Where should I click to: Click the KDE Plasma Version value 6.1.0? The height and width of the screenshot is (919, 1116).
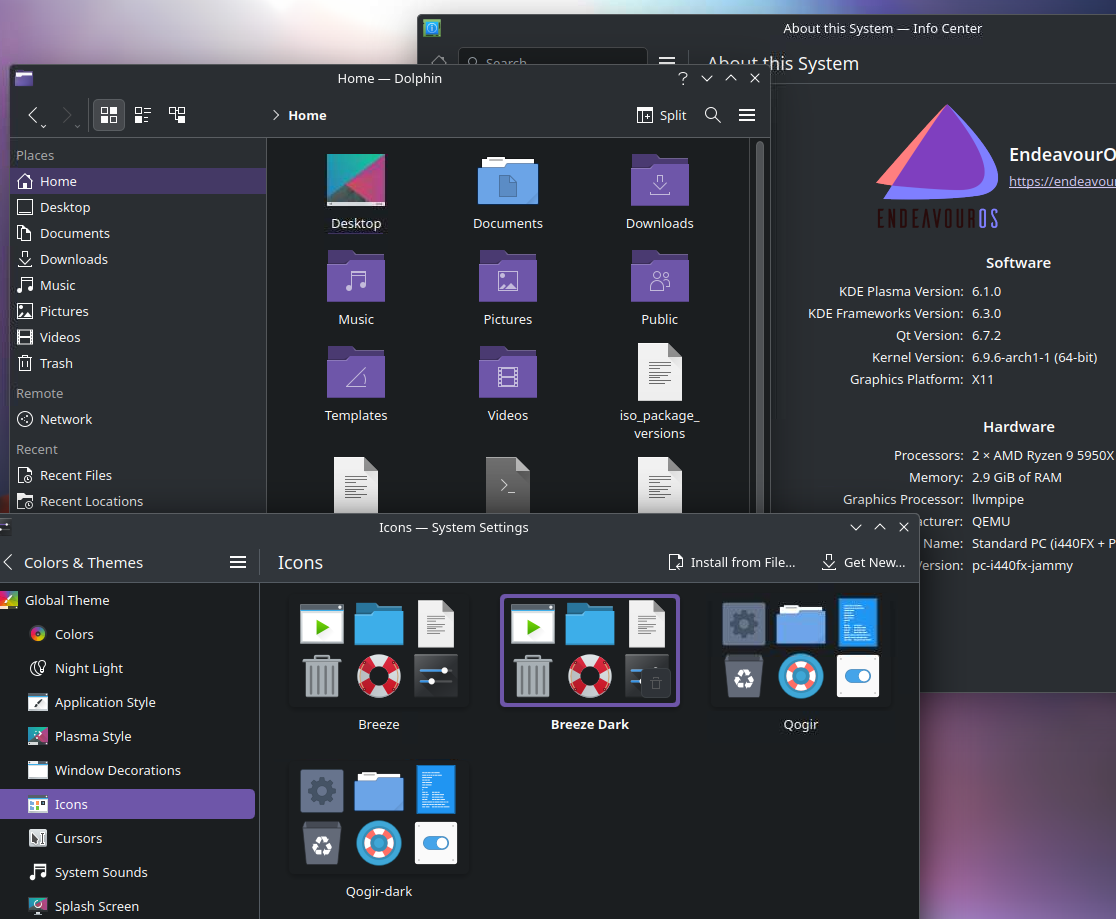click(986, 291)
